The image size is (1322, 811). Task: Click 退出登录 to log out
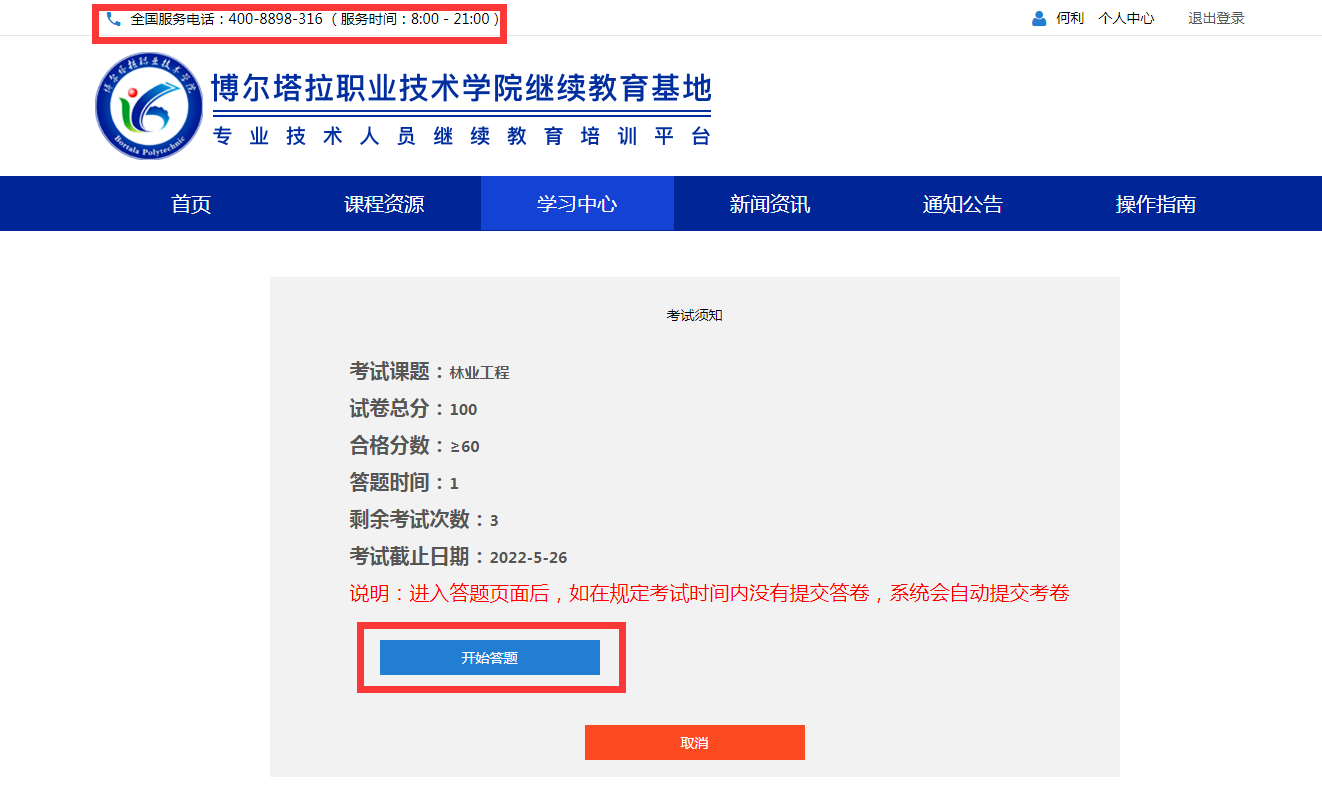click(x=1216, y=19)
